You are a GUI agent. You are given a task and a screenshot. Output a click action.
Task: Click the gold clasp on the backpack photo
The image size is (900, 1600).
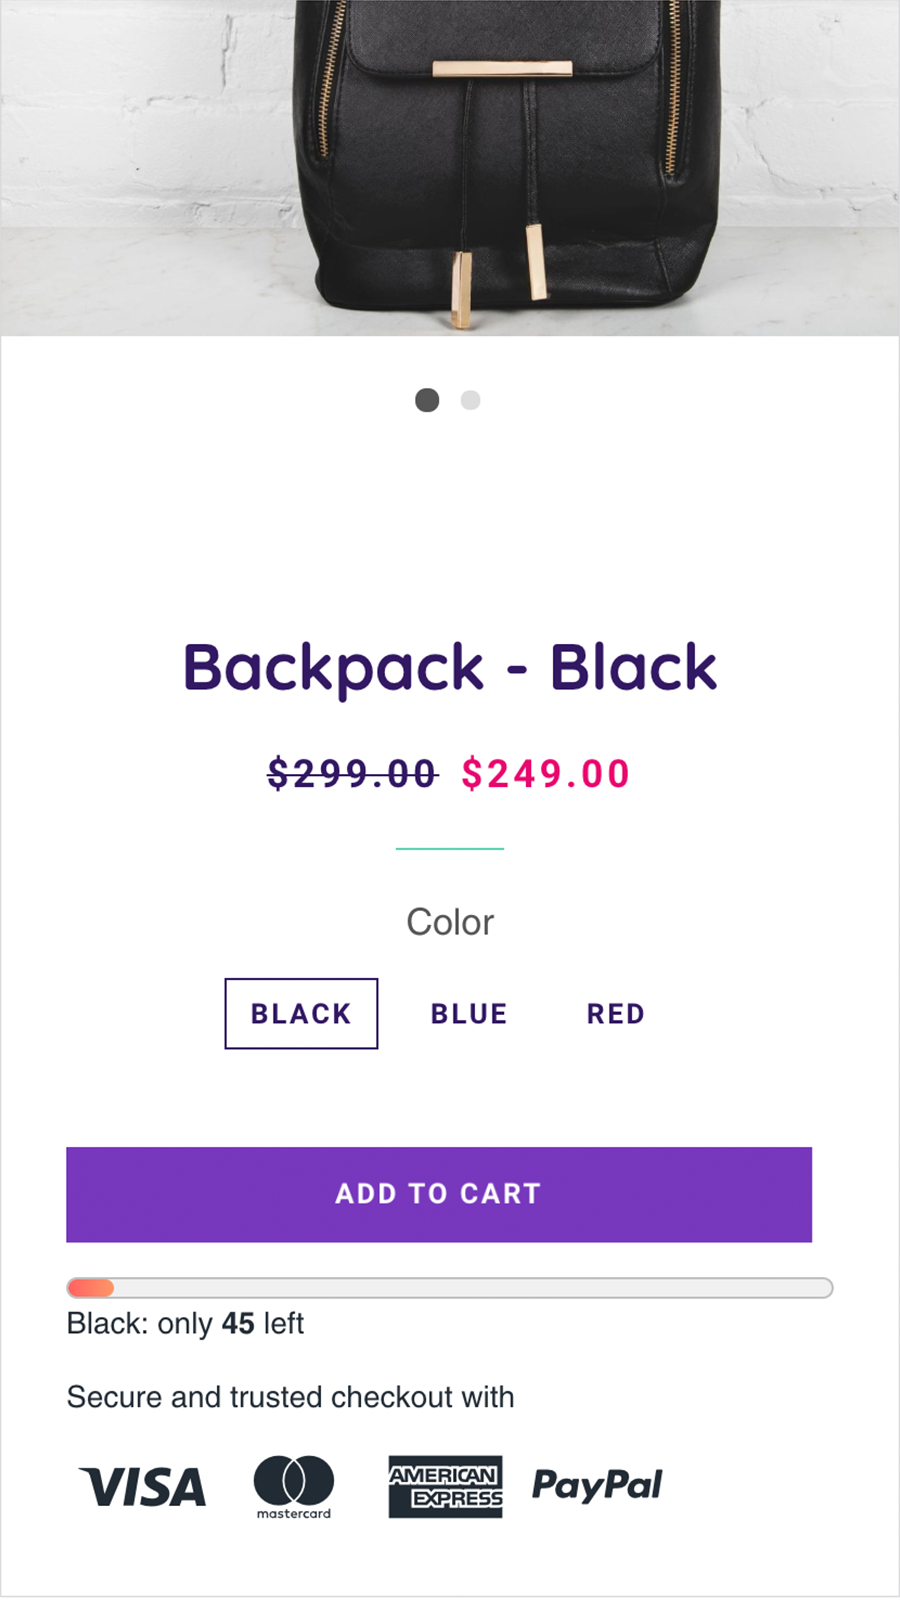502,69
